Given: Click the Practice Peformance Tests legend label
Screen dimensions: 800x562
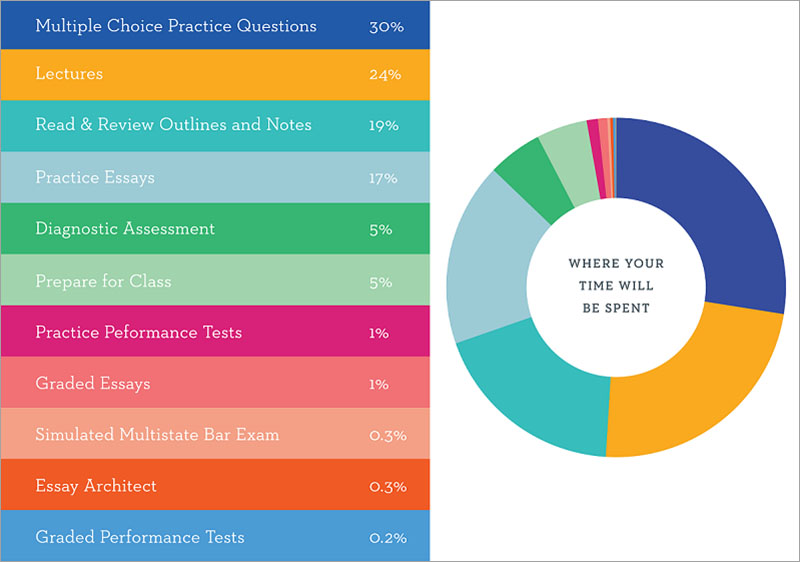Looking at the screenshot, I should (138, 332).
